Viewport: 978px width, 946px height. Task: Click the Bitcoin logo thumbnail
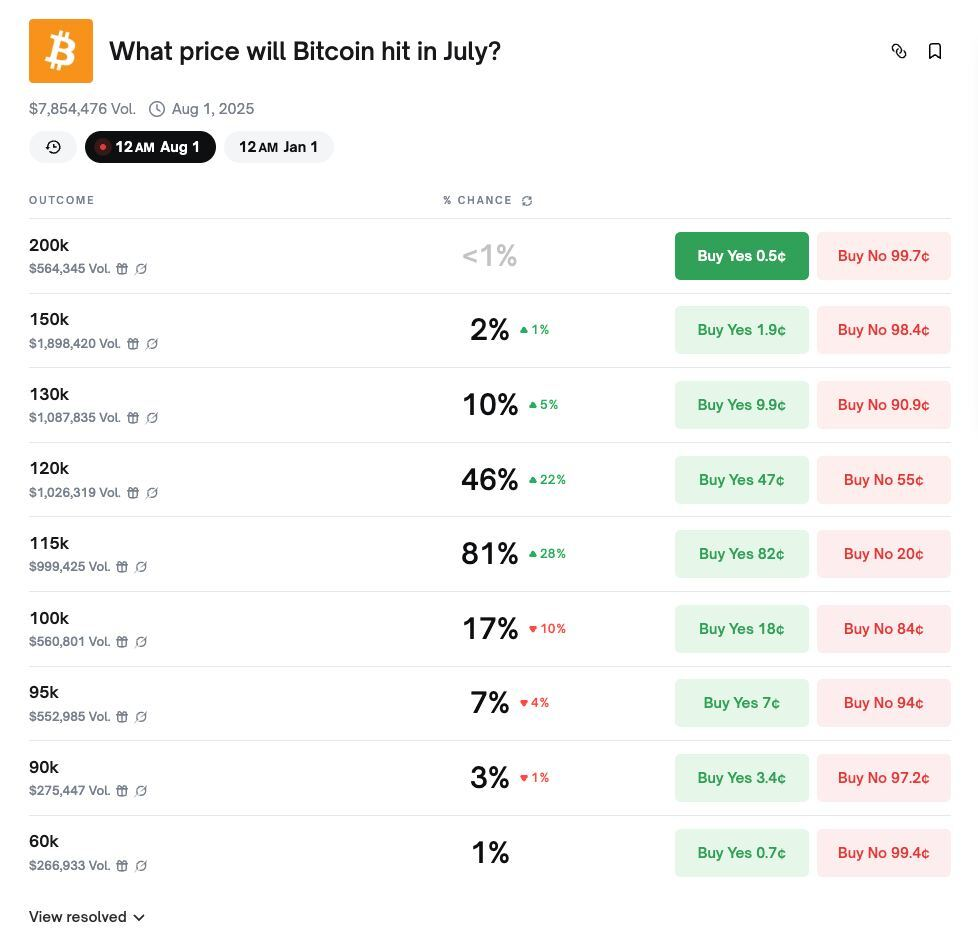tap(61, 51)
